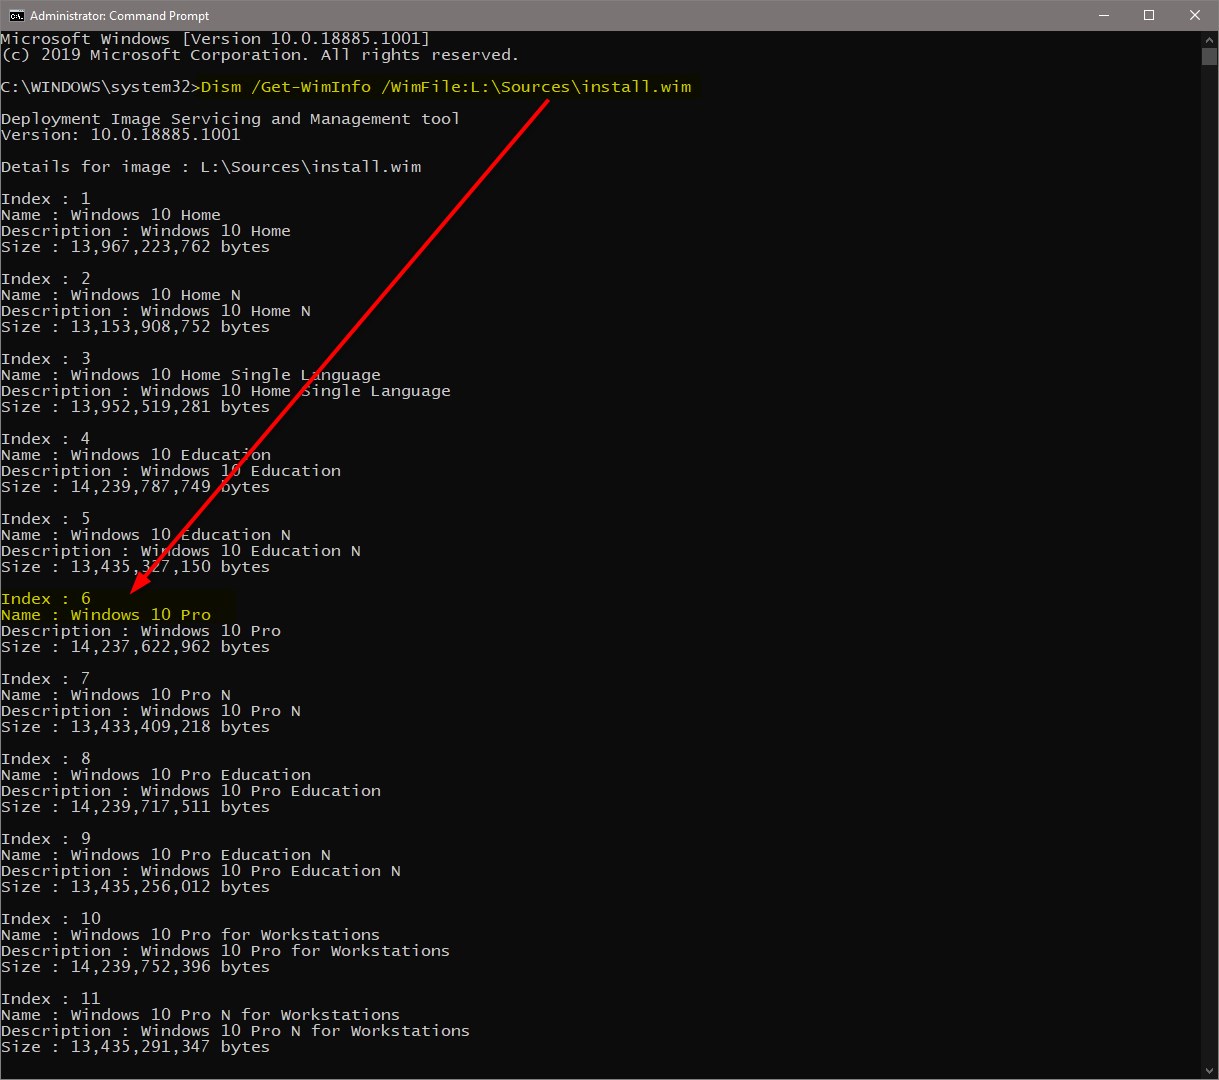Image resolution: width=1219 pixels, height=1080 pixels.
Task: Click size '13,435,327,150 bytes' line
Action: (x=135, y=567)
